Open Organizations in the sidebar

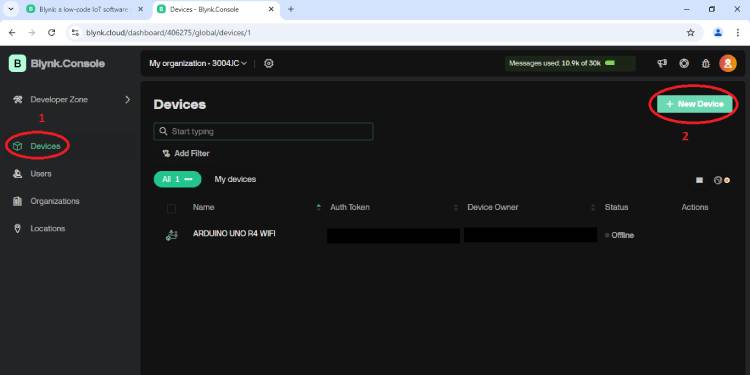55,201
